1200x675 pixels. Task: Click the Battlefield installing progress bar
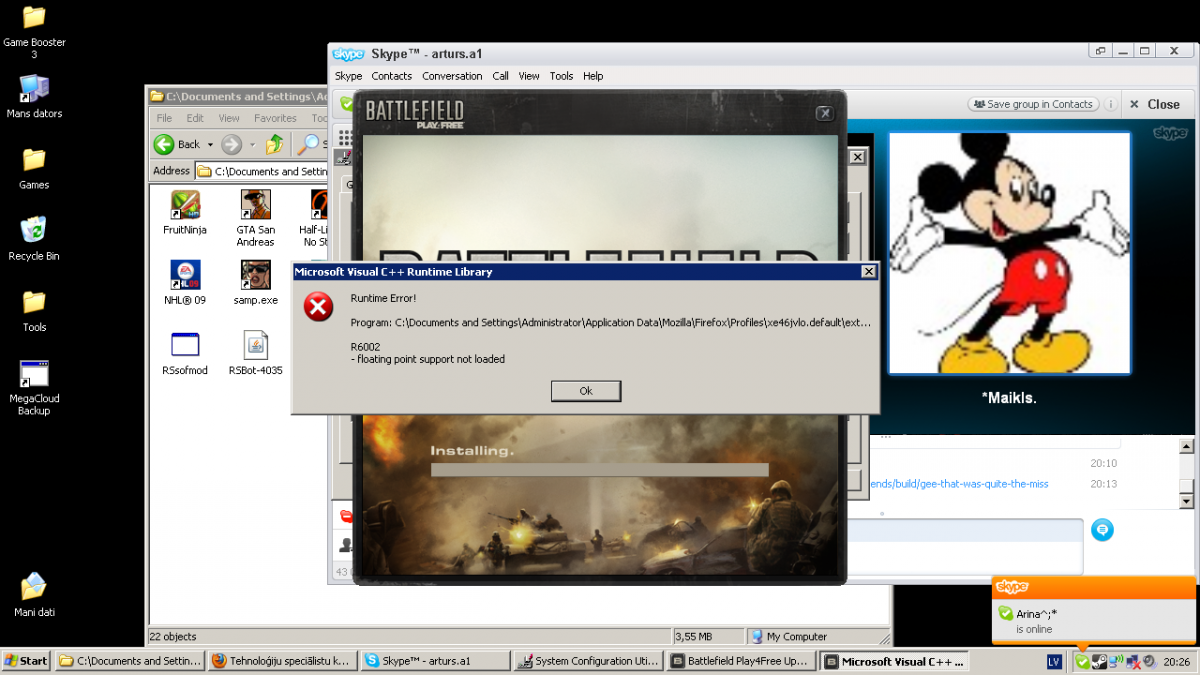(599, 470)
